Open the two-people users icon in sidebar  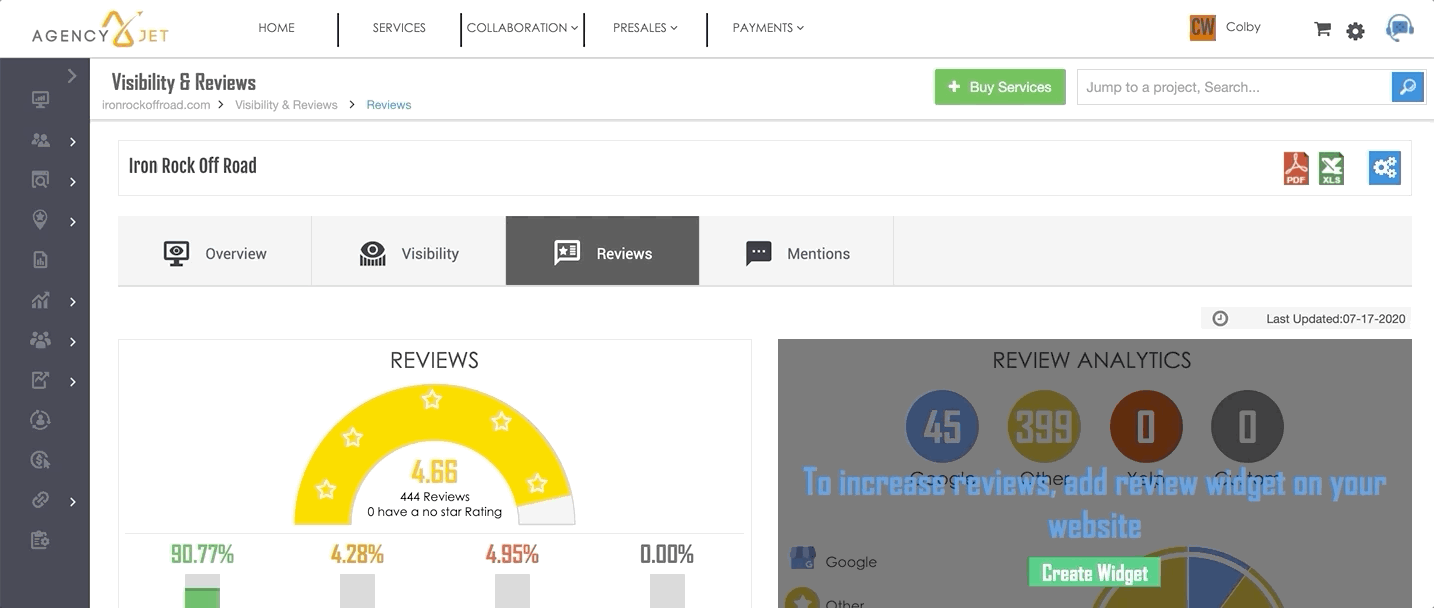click(40, 141)
